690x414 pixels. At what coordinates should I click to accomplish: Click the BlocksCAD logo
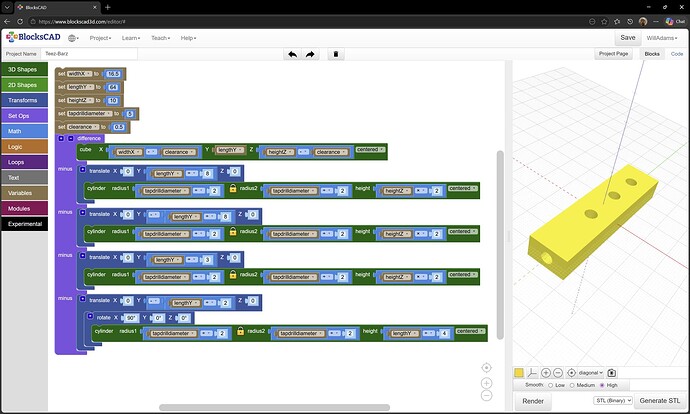click(x=33, y=37)
